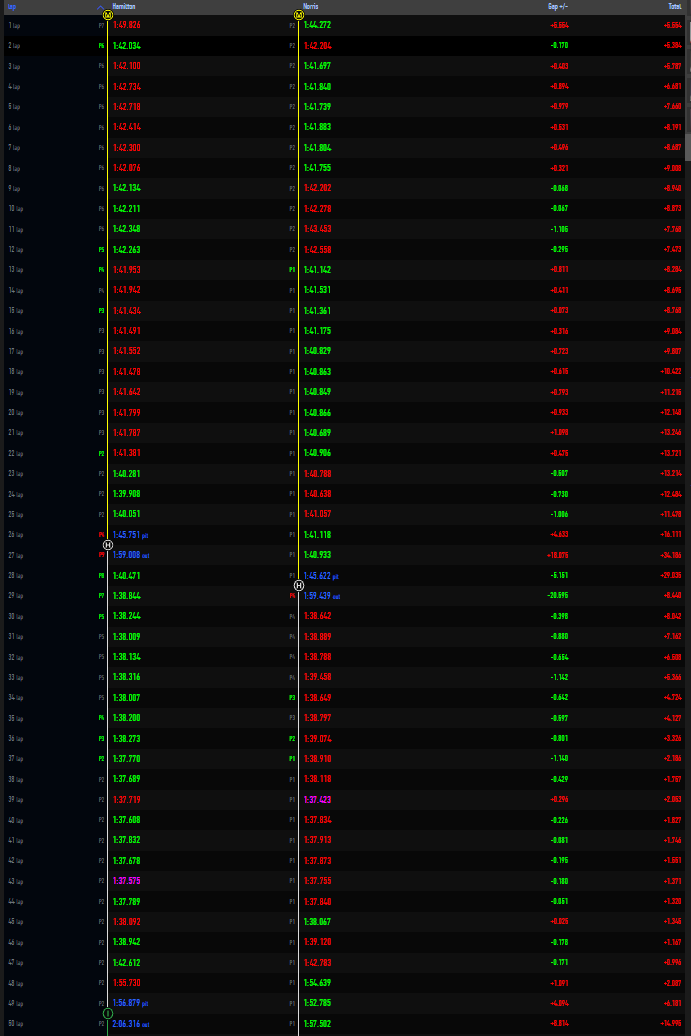691x1036 pixels.
Task: Click Hamilton's white Hard tyre marker after lap 26
Action: click(x=108, y=545)
